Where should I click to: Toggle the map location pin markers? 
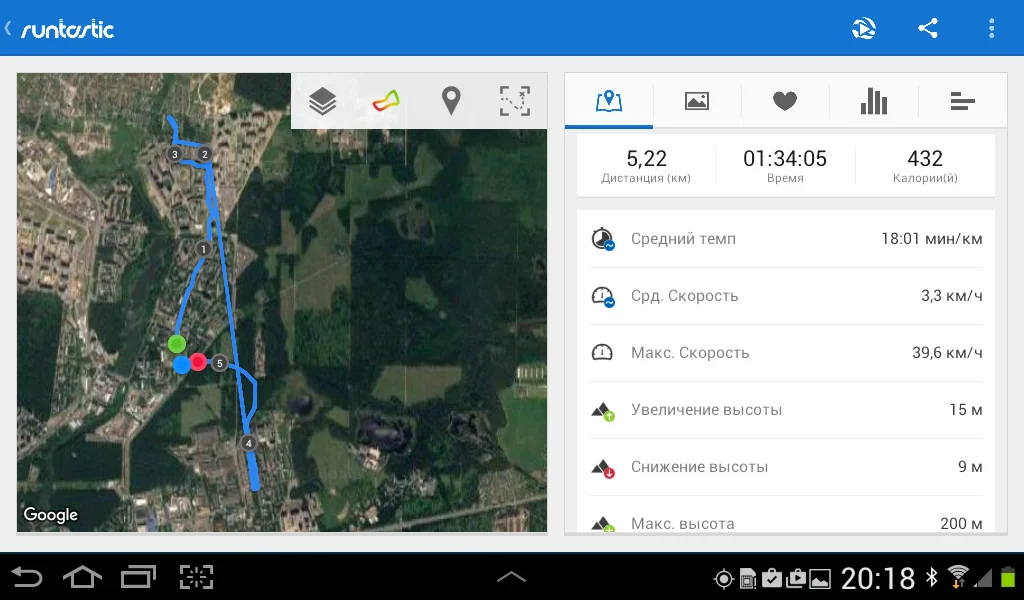(451, 101)
